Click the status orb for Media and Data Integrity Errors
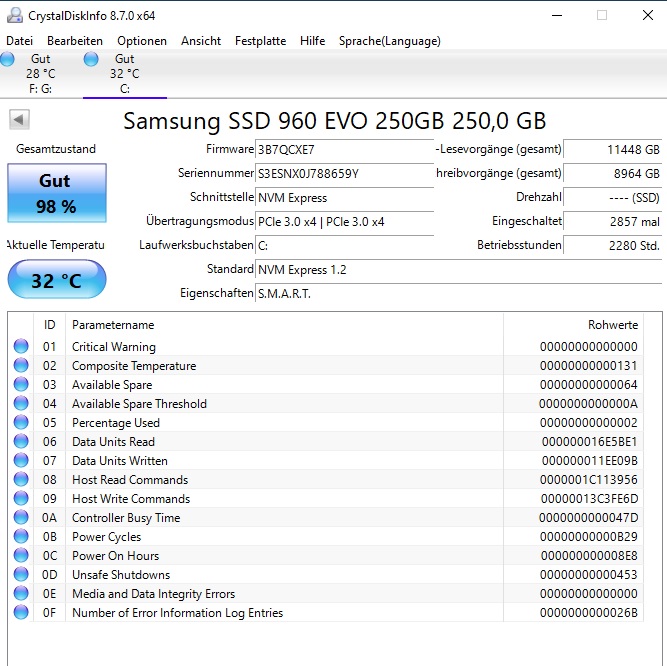 tap(21, 593)
